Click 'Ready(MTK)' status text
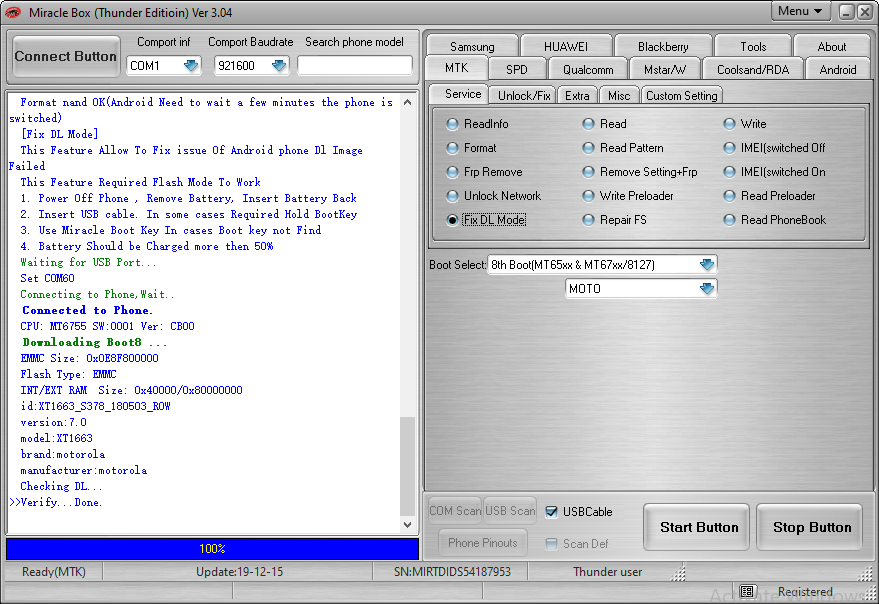The width and height of the screenshot is (879, 604). coord(54,571)
